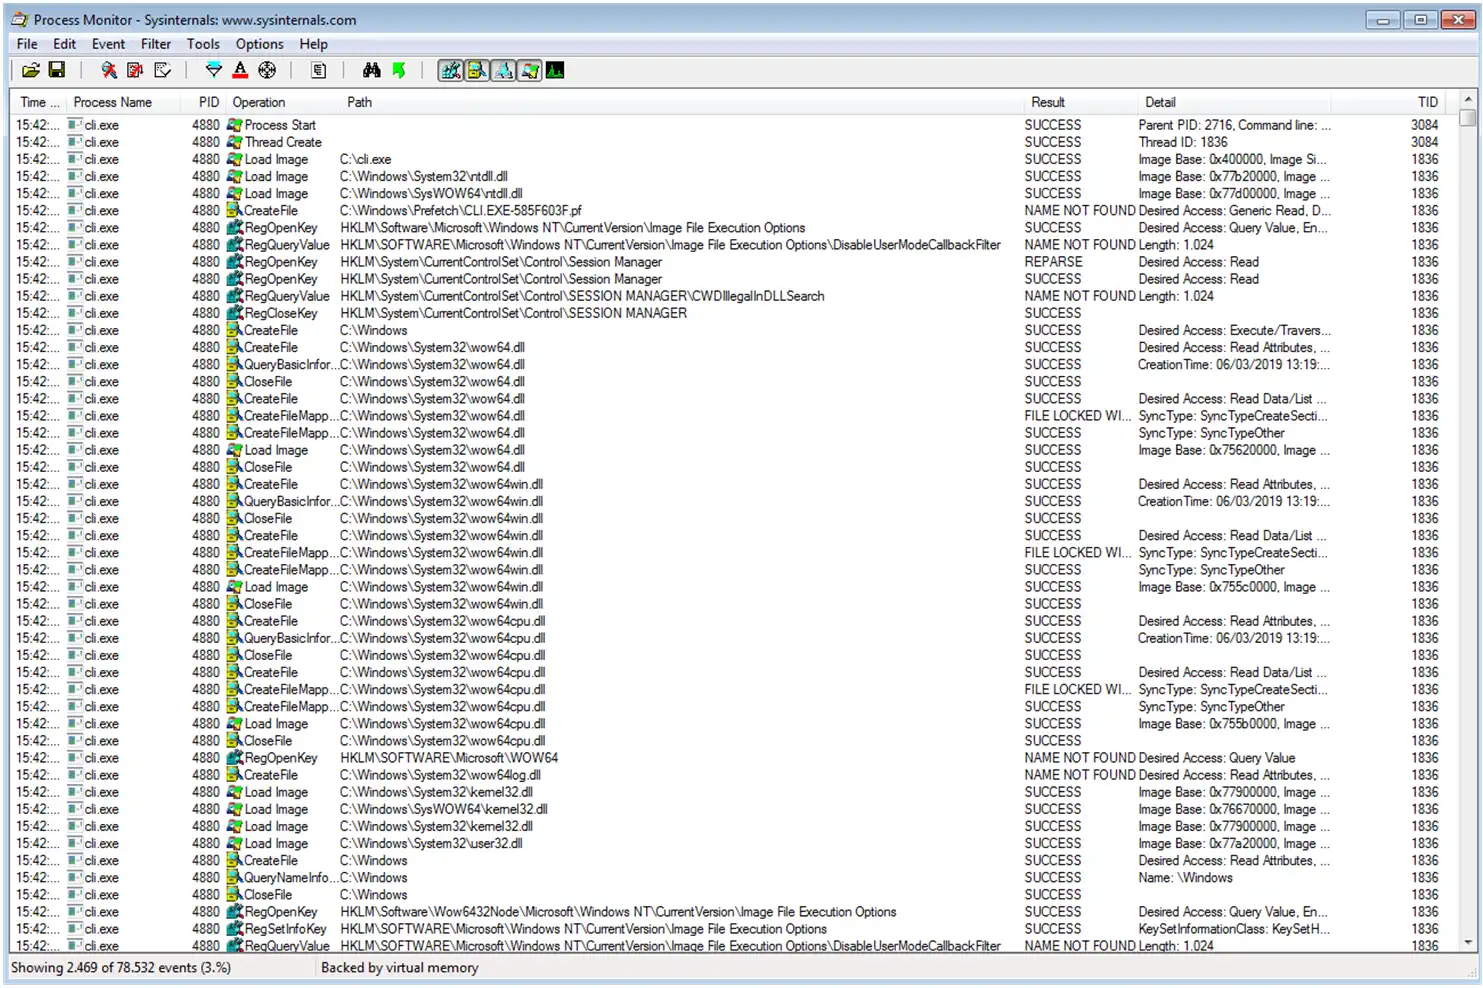
Task: Select the "Thread Create" event text
Action: click(x=283, y=142)
